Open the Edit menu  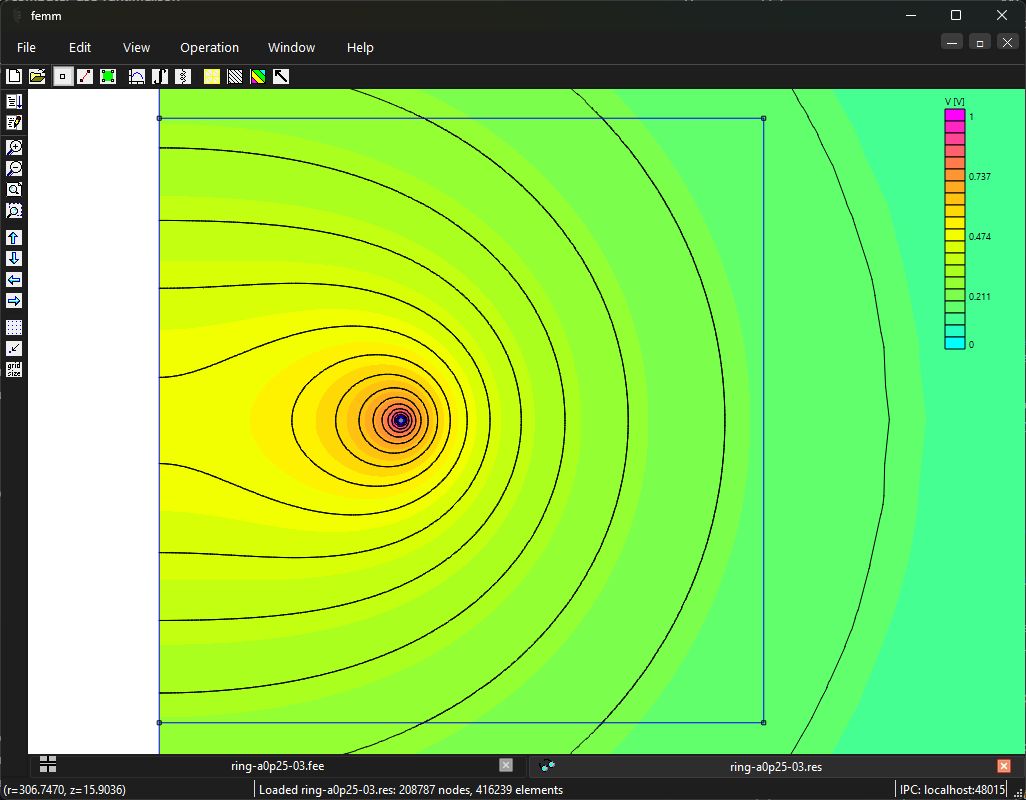tap(80, 48)
